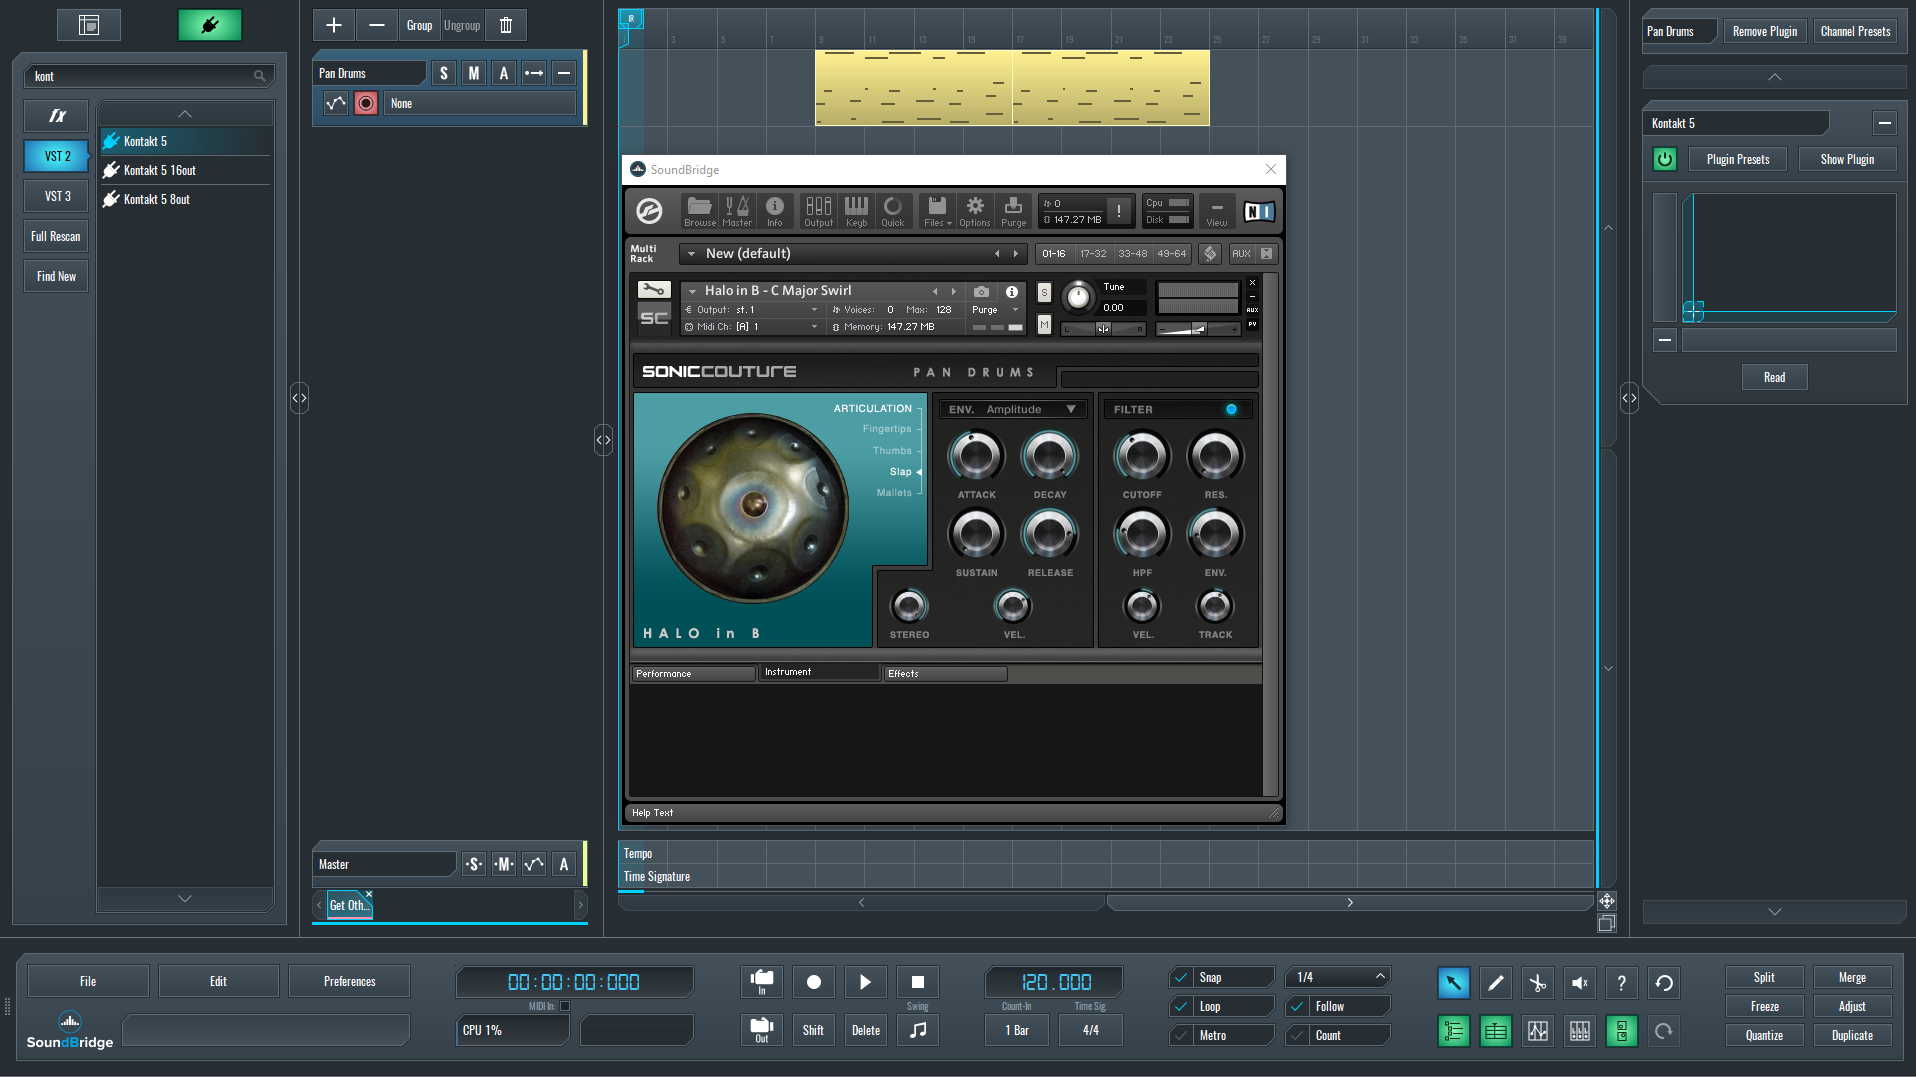Select the Slap articulation
Image resolution: width=1916 pixels, height=1077 pixels.
900,472
